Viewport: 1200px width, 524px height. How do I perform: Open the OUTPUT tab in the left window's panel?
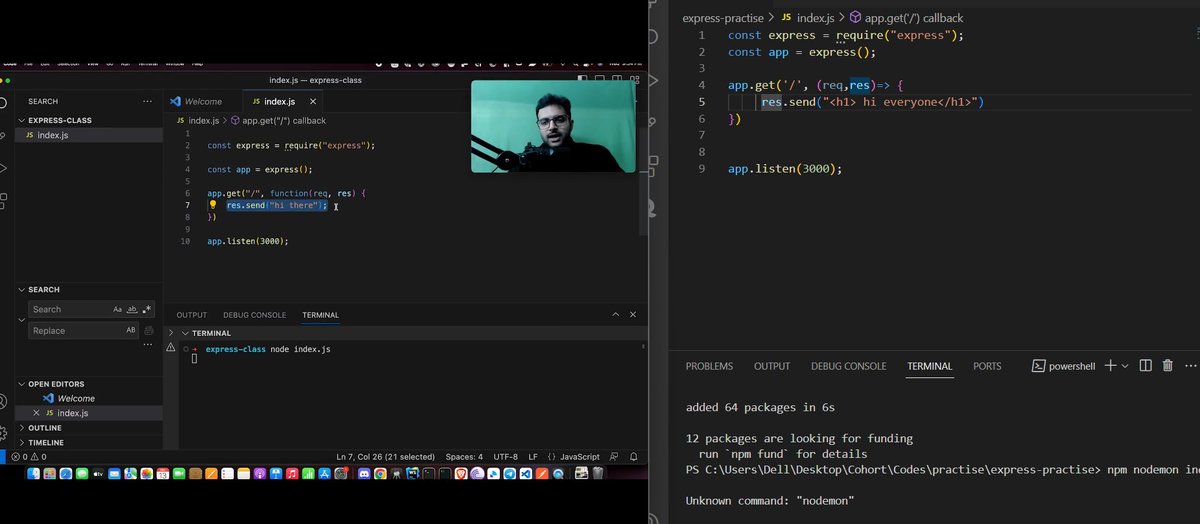(x=192, y=315)
